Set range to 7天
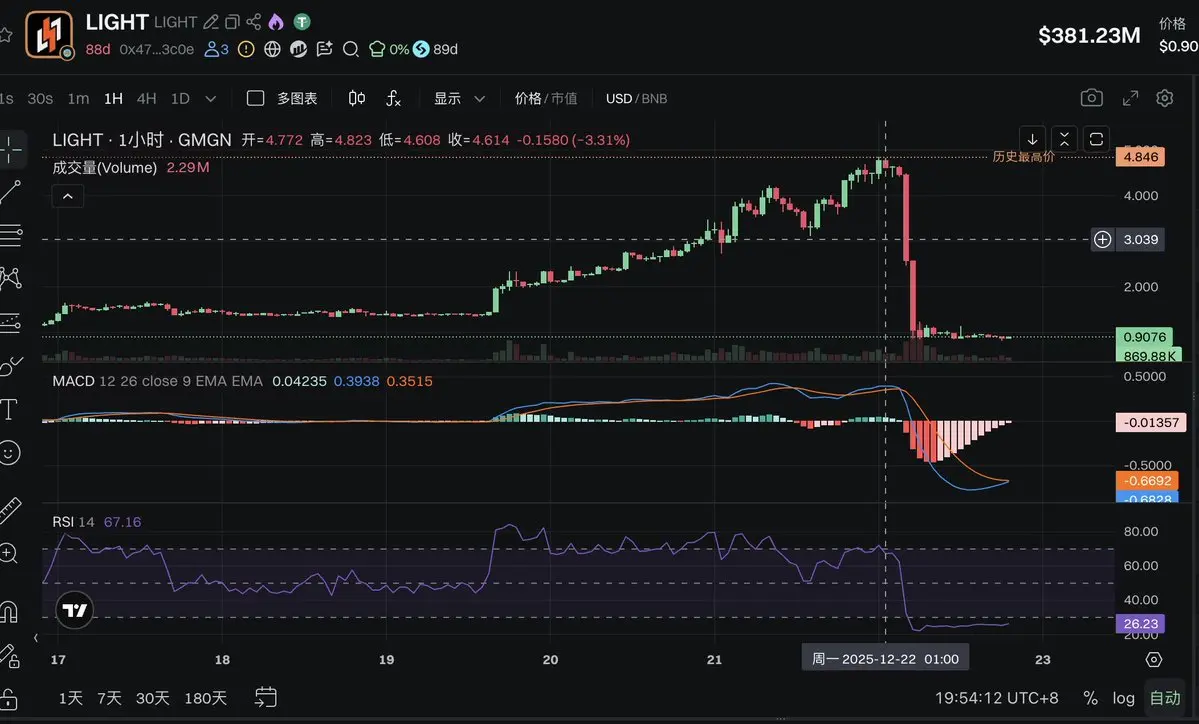This screenshot has height=724, width=1199. pyautogui.click(x=109, y=698)
